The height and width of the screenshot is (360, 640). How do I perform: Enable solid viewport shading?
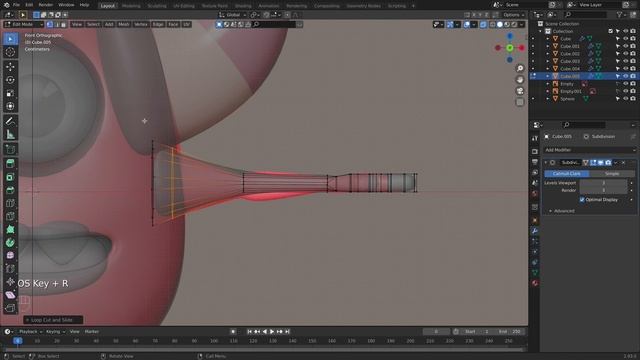tap(500, 24)
